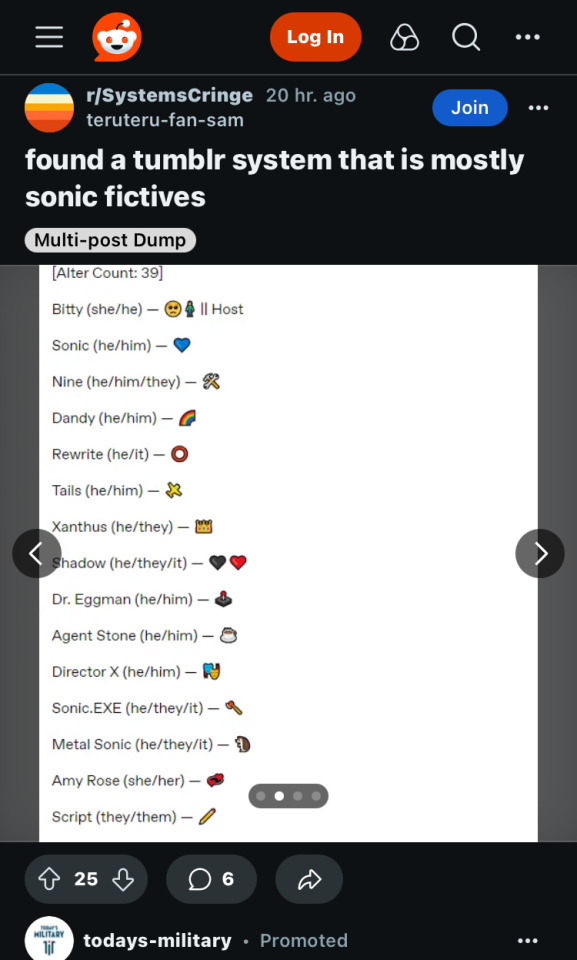
Task: Downvote the sonic fictives post
Action: coord(124,879)
